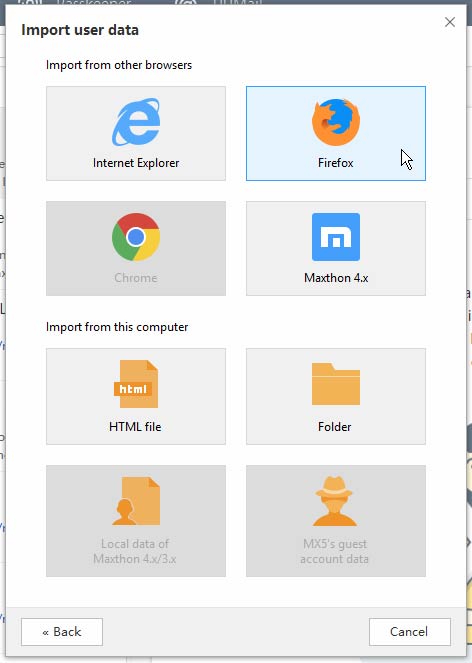This screenshot has width=472, height=663.
Task: Select Local data of Maxthon 4.x/3.x
Action: point(136,521)
